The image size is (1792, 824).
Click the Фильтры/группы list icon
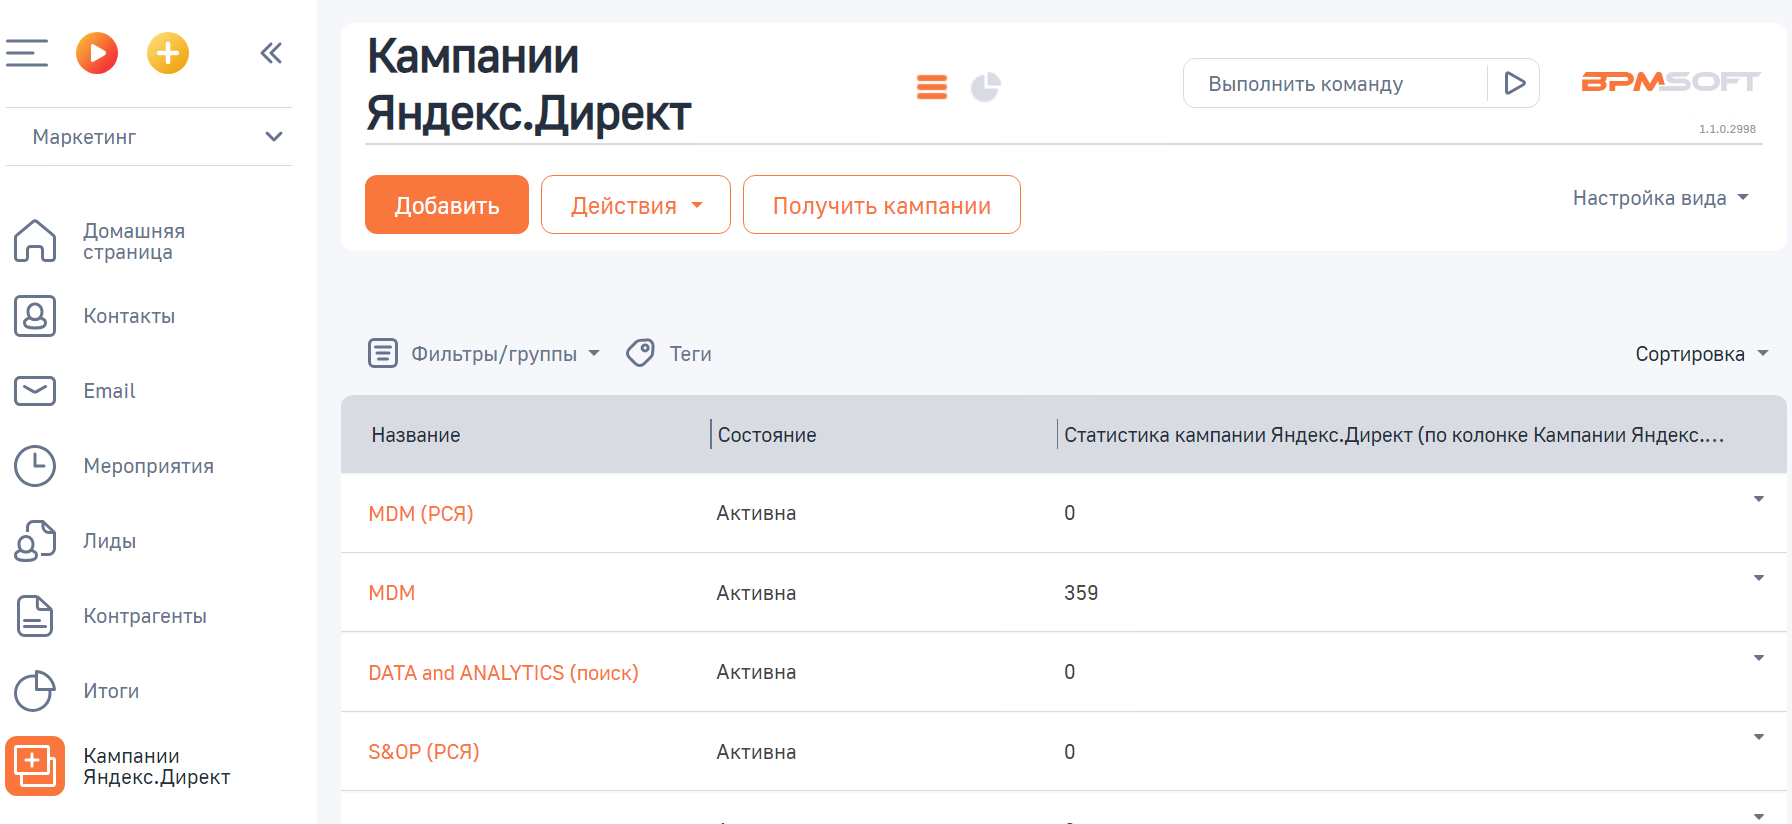pyautogui.click(x=383, y=353)
